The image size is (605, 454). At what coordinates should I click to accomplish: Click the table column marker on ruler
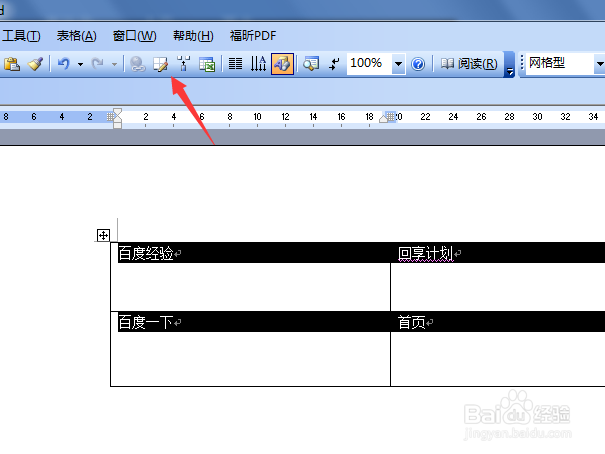[x=391, y=116]
